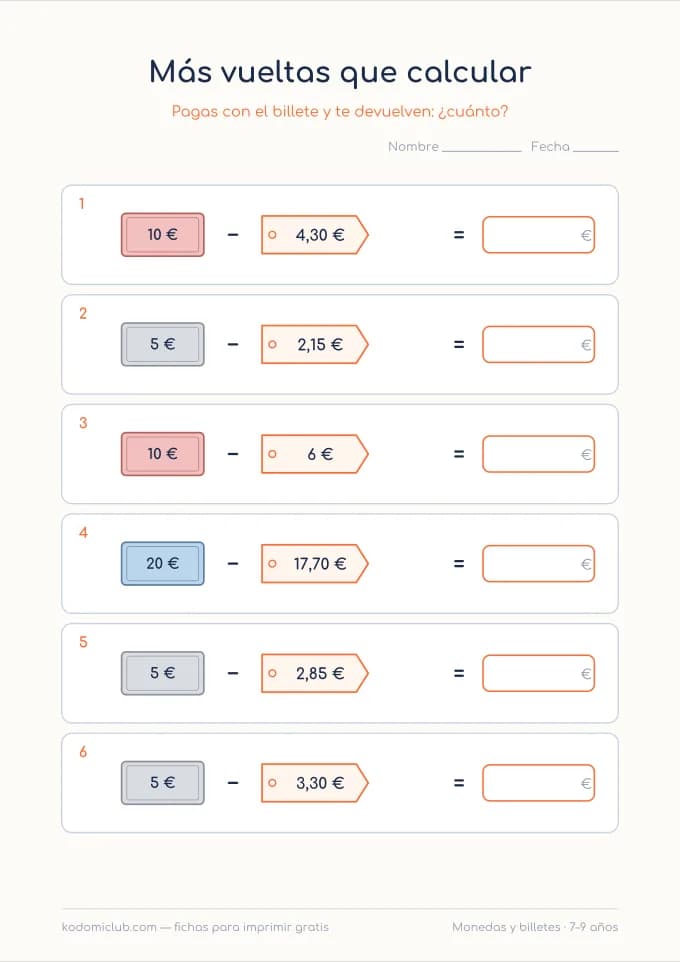Click the pink 10 € banknote in exercise 1

coord(163,234)
